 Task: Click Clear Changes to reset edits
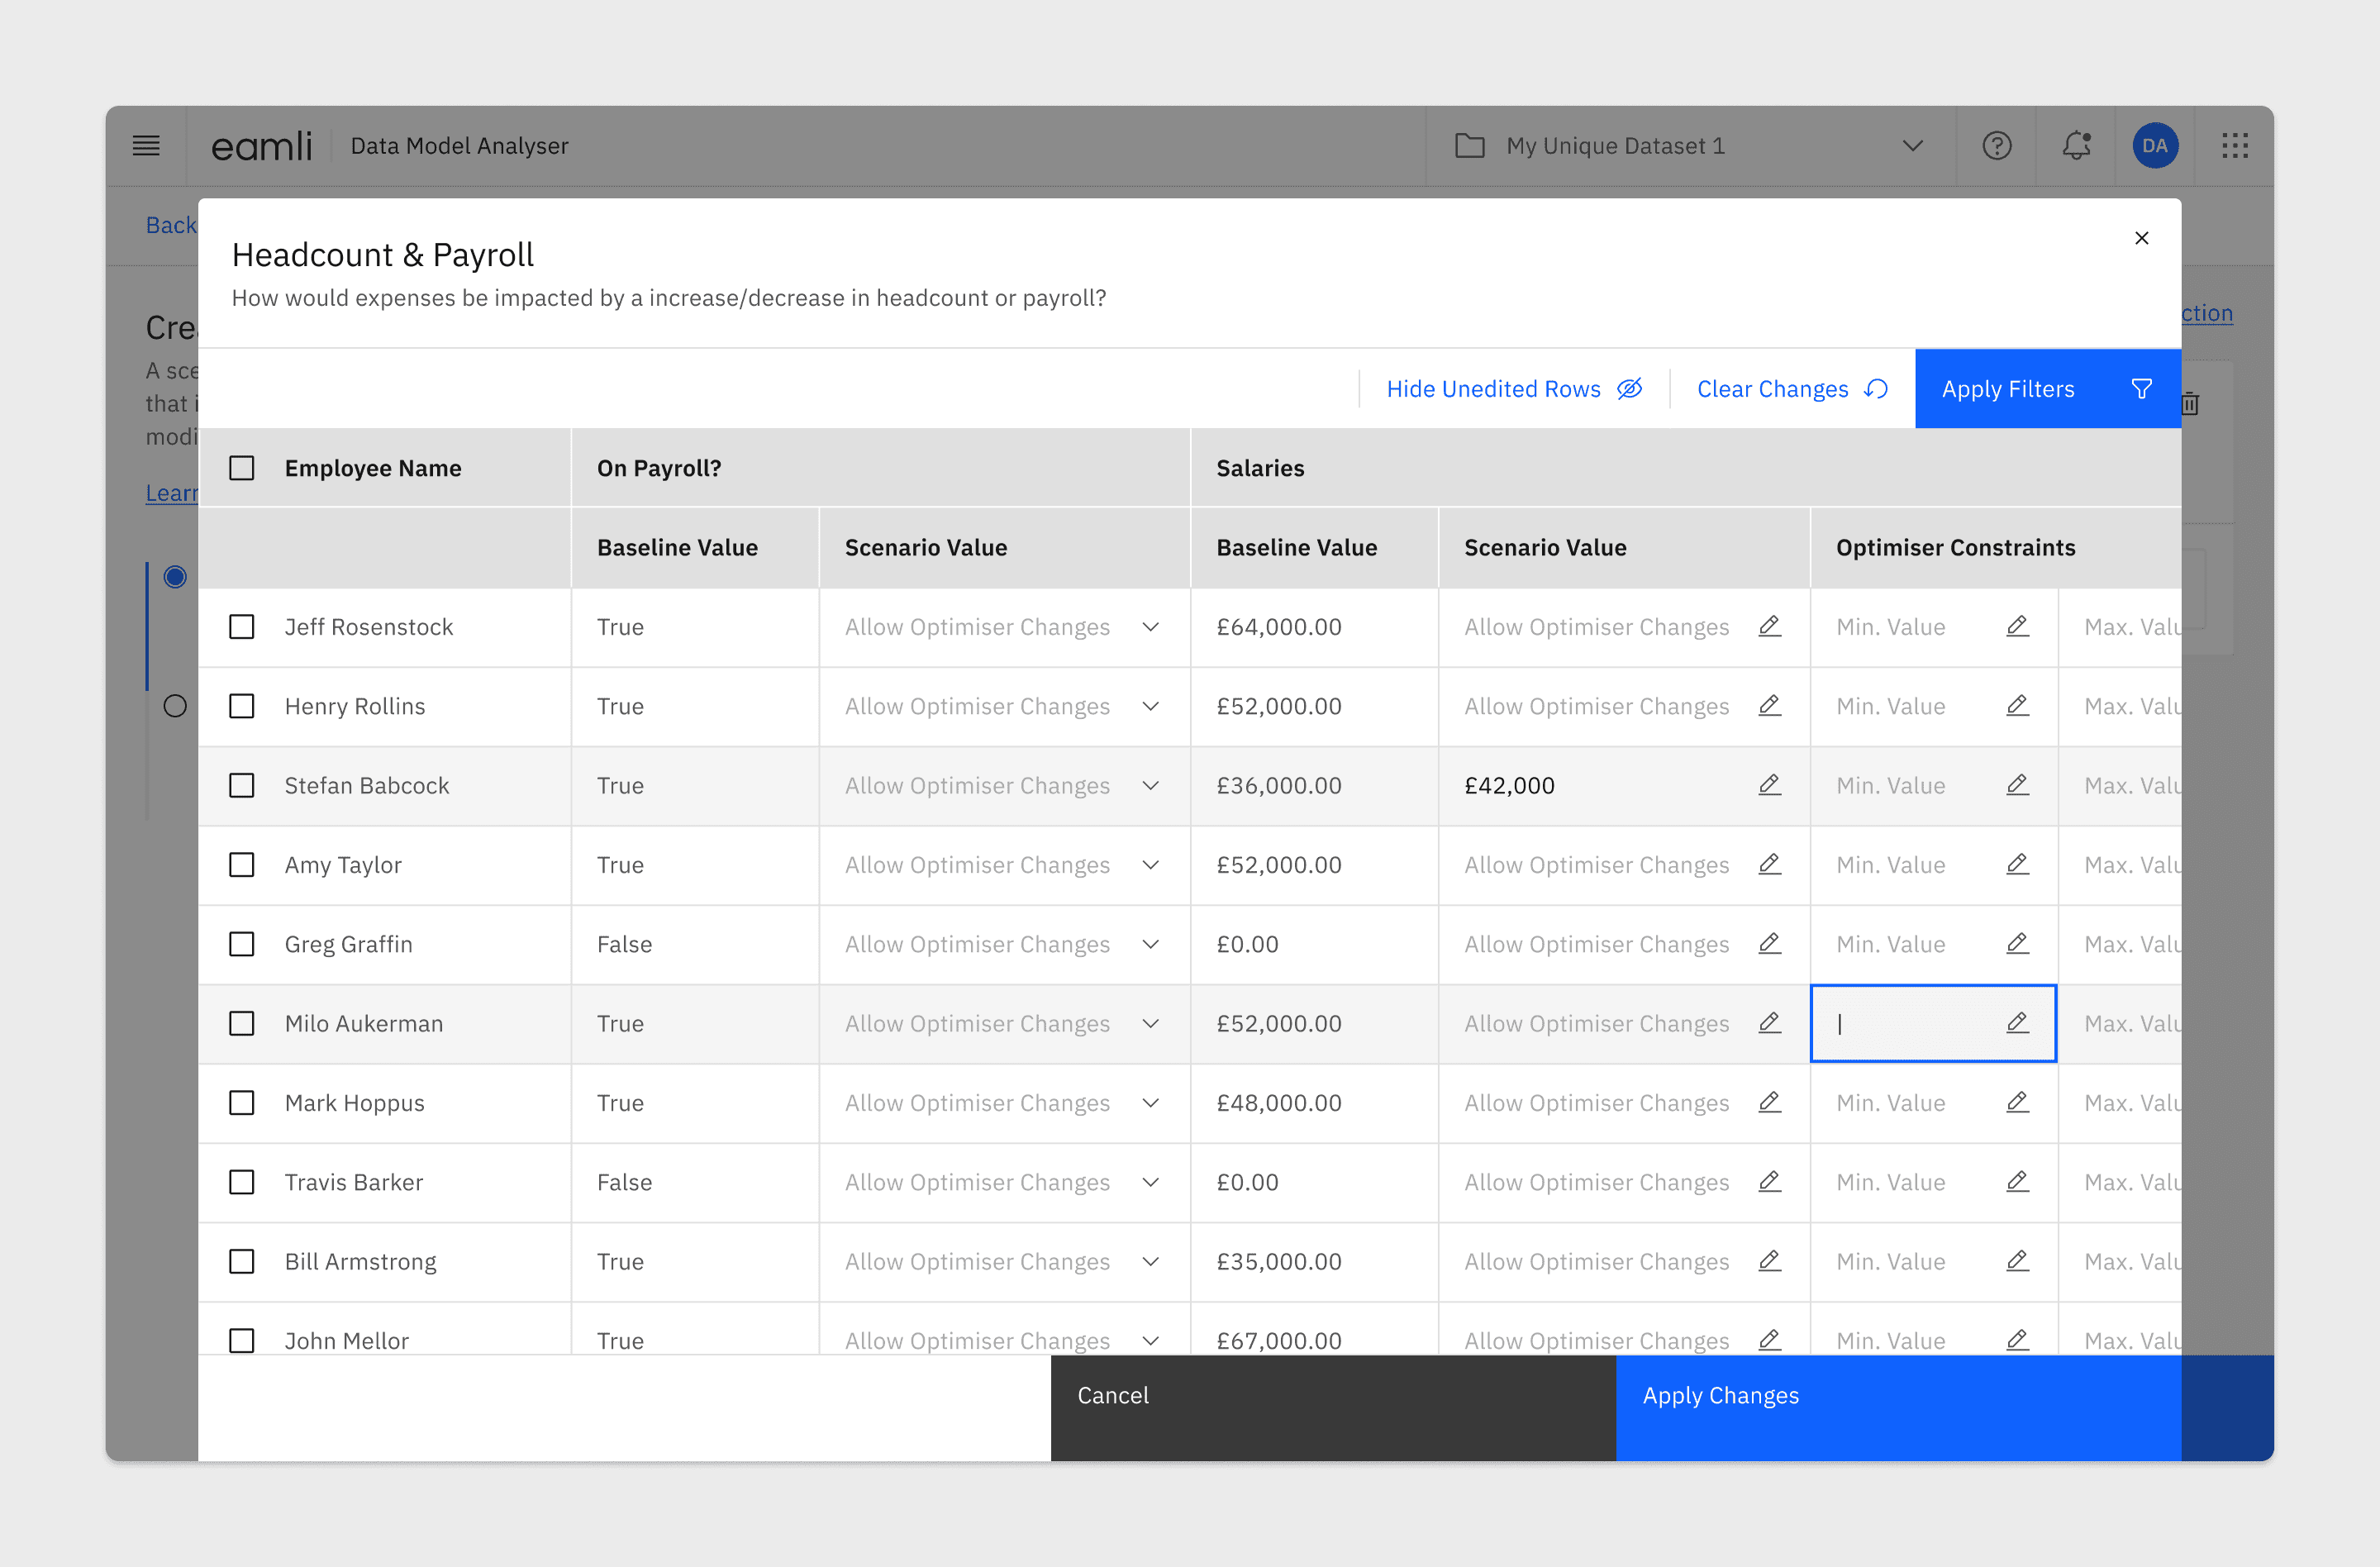pyautogui.click(x=1791, y=389)
